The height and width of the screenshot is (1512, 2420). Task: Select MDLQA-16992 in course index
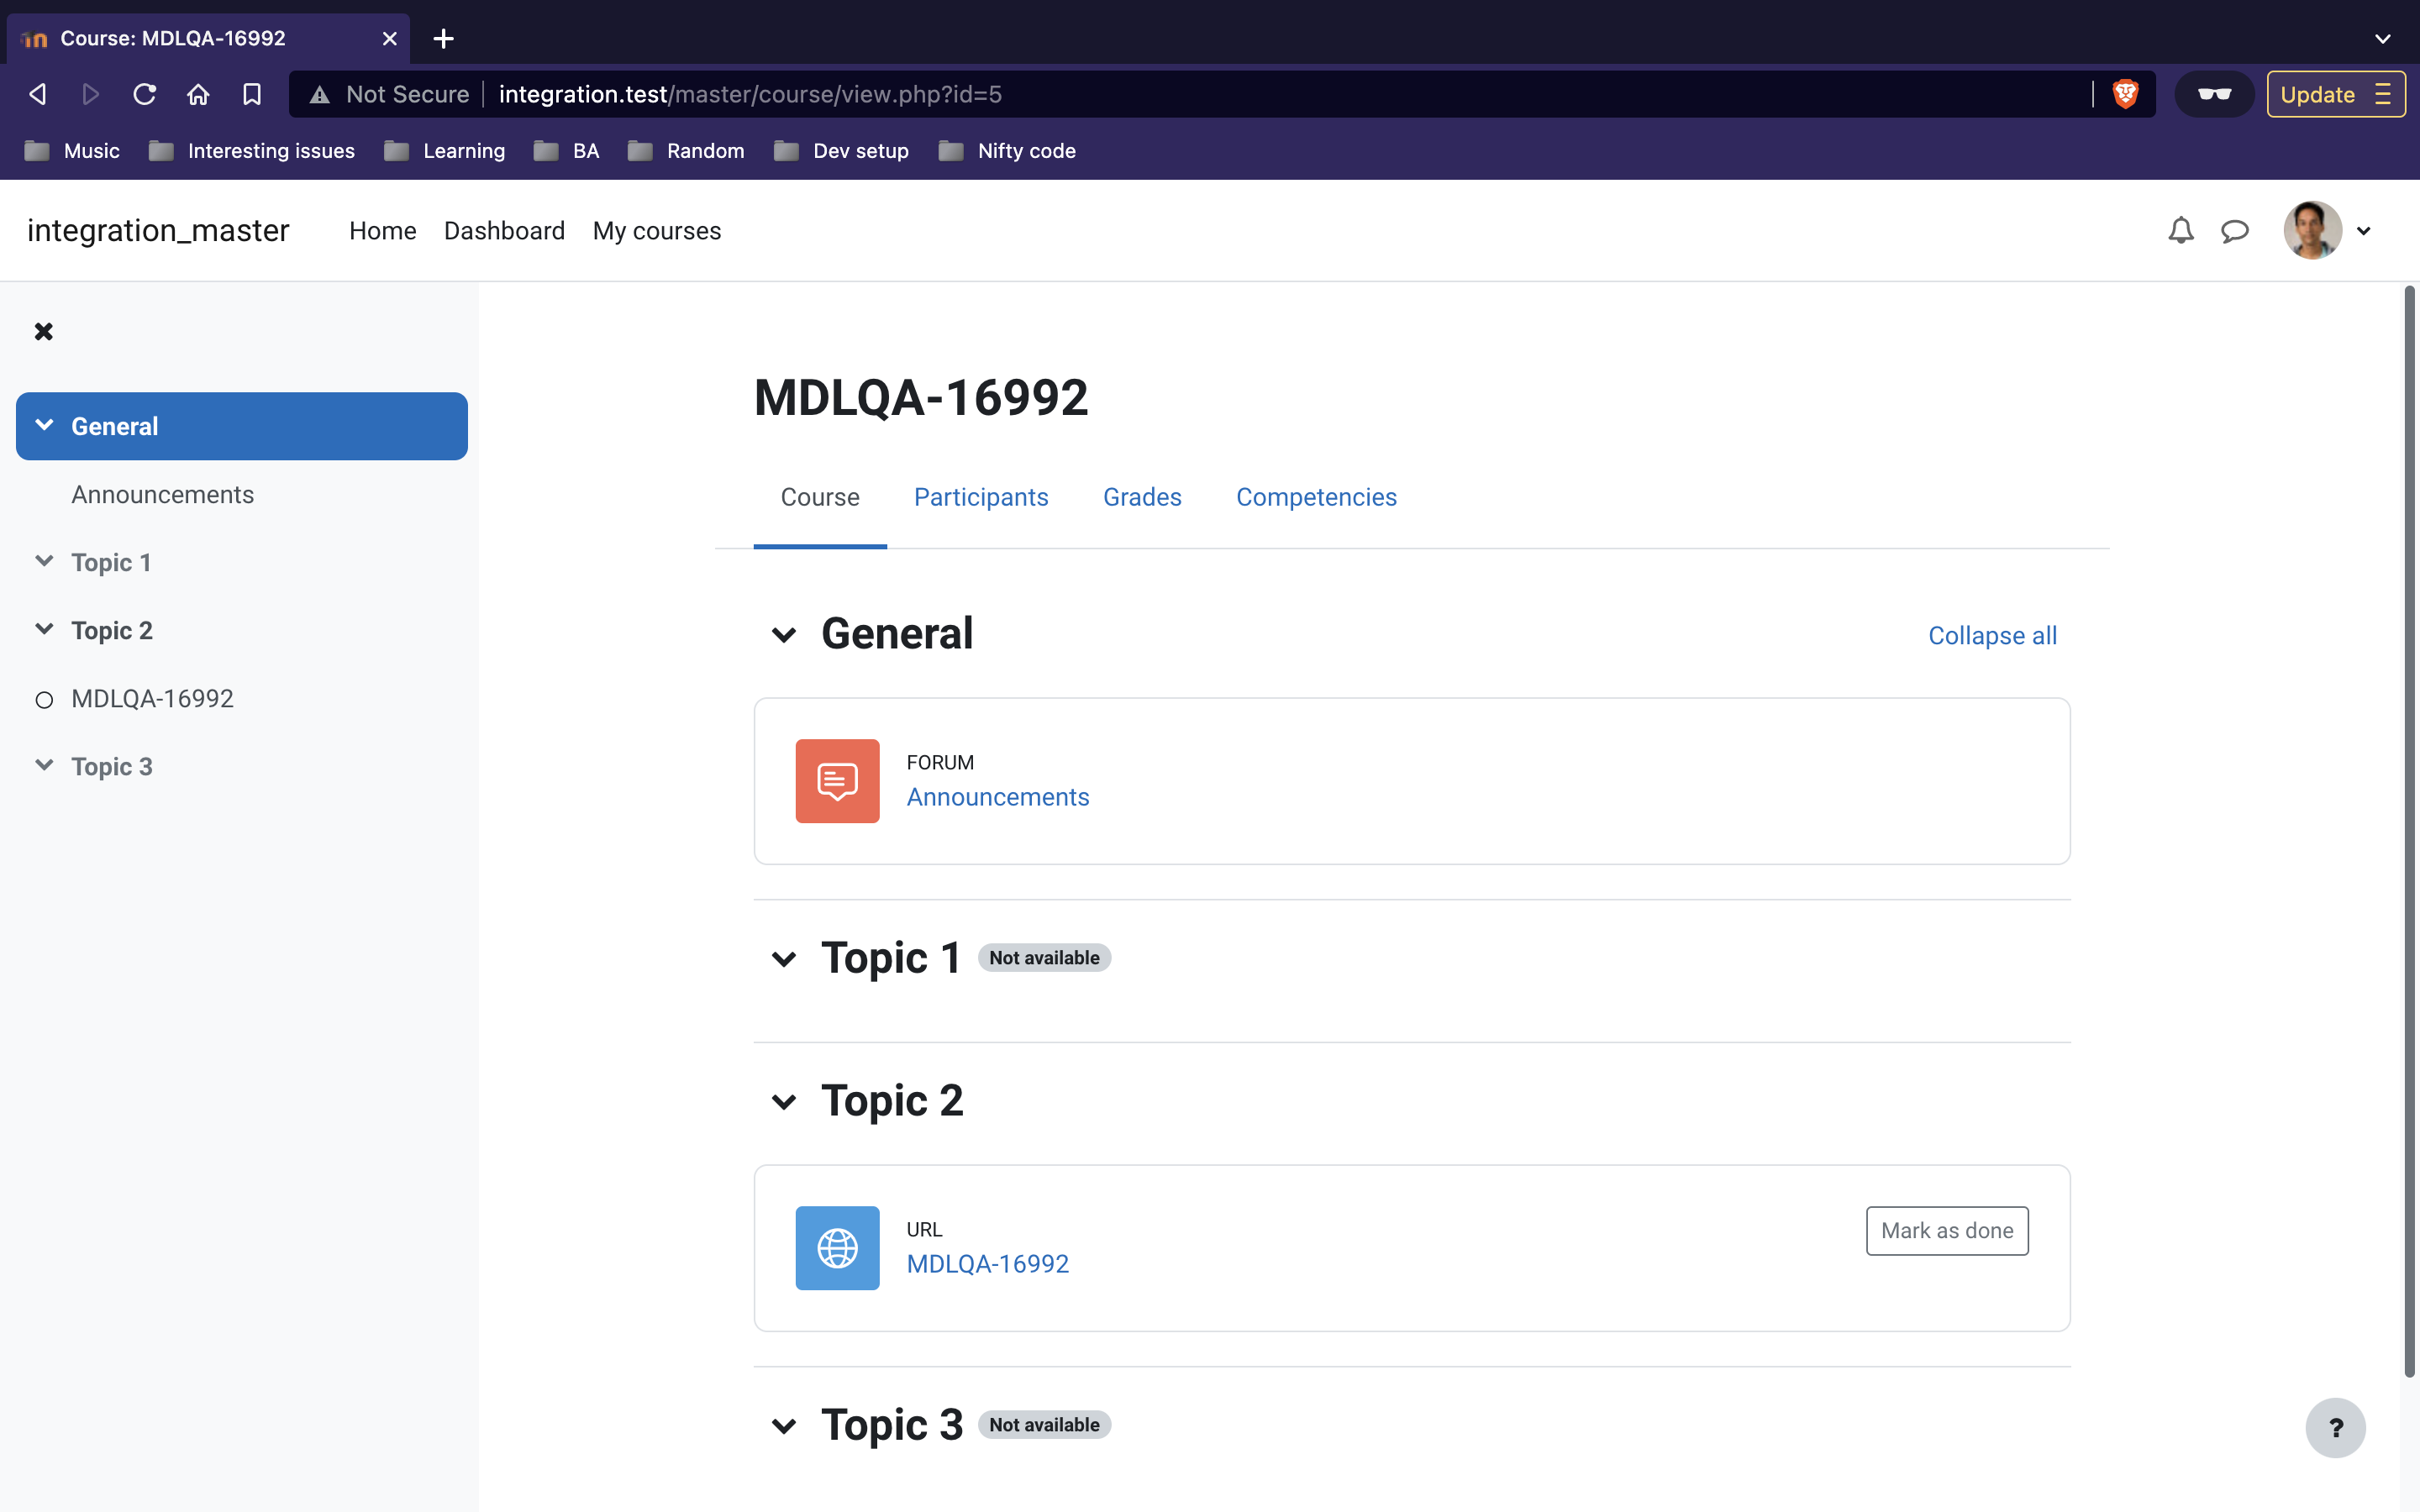pyautogui.click(x=152, y=698)
